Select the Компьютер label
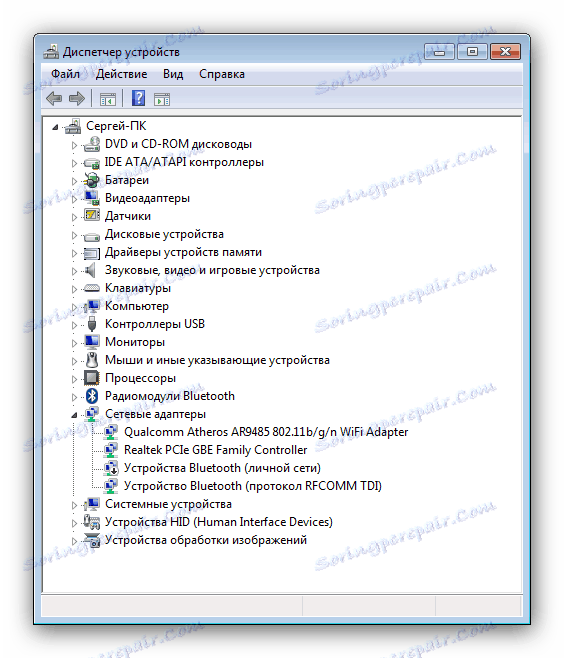This screenshot has width=564, height=658. pos(137,306)
